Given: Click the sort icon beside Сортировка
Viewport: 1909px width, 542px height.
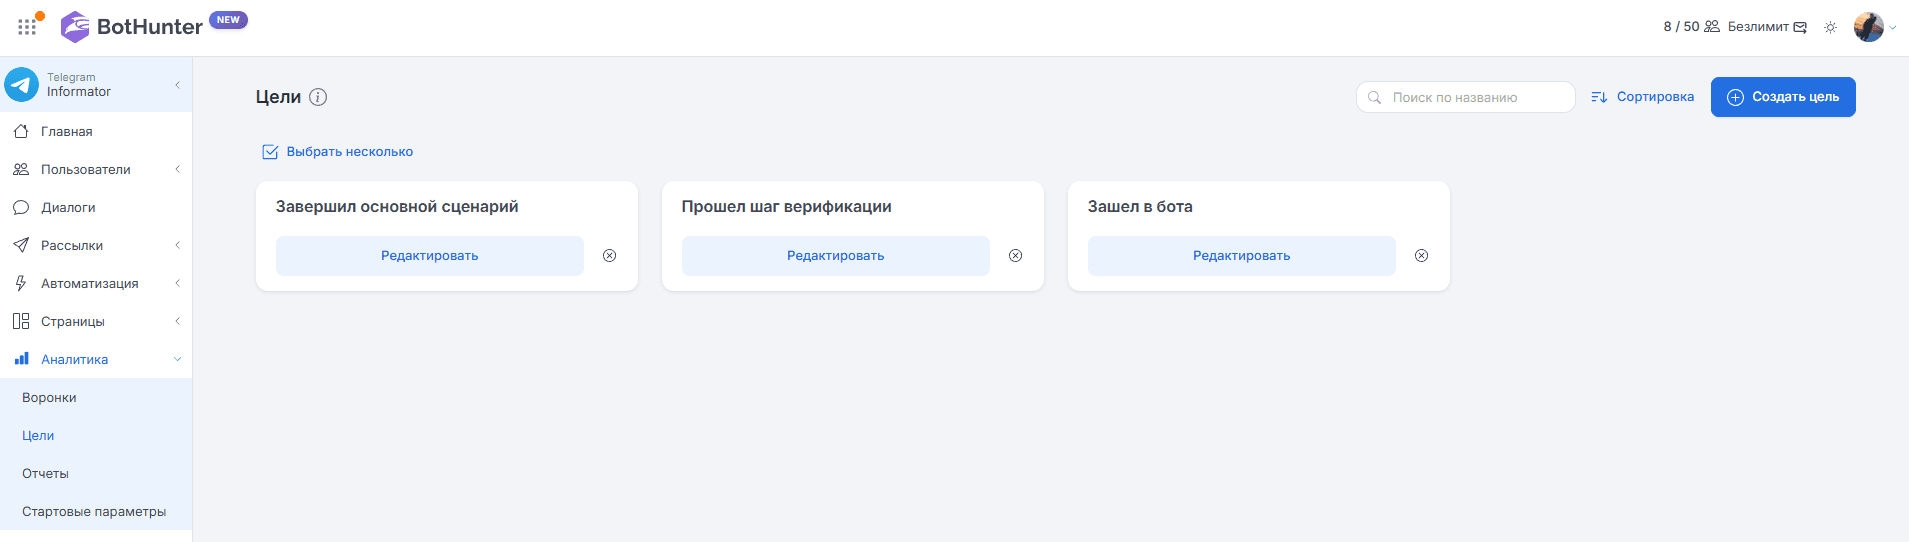Looking at the screenshot, I should tap(1599, 97).
